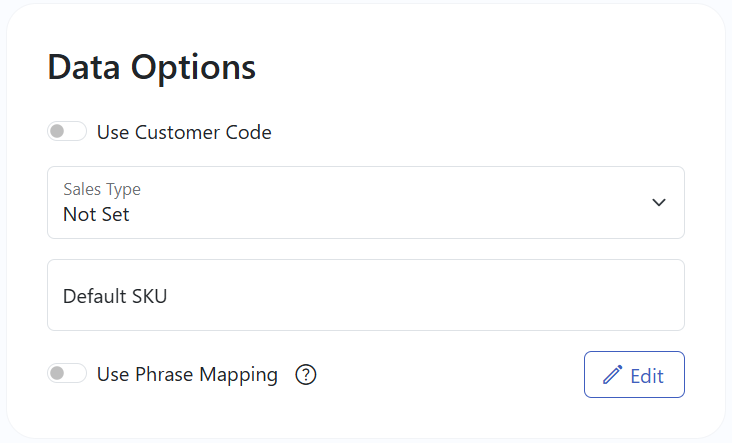732x443 pixels.
Task: Click empty area inside Default SKU box
Action: 420,295
